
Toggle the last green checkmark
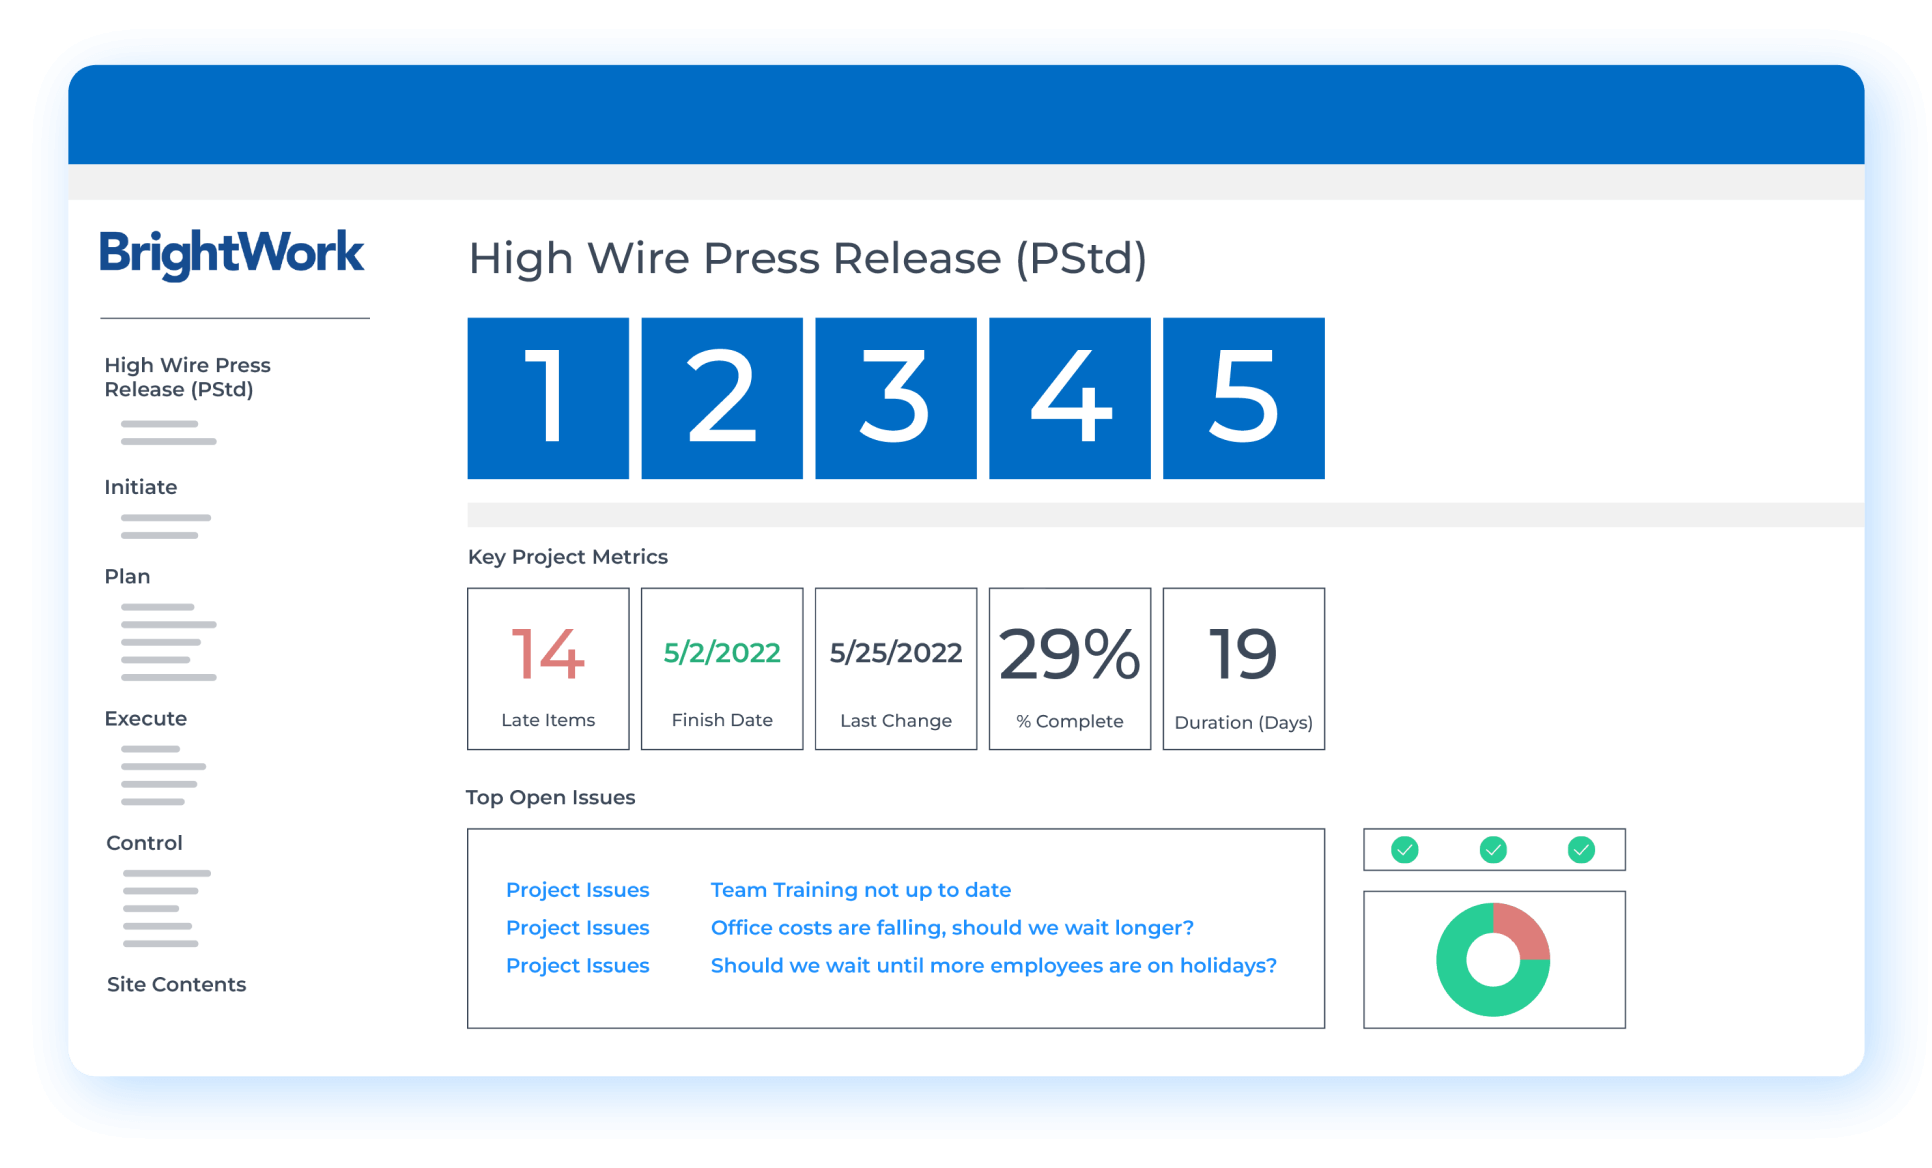pos(1581,850)
